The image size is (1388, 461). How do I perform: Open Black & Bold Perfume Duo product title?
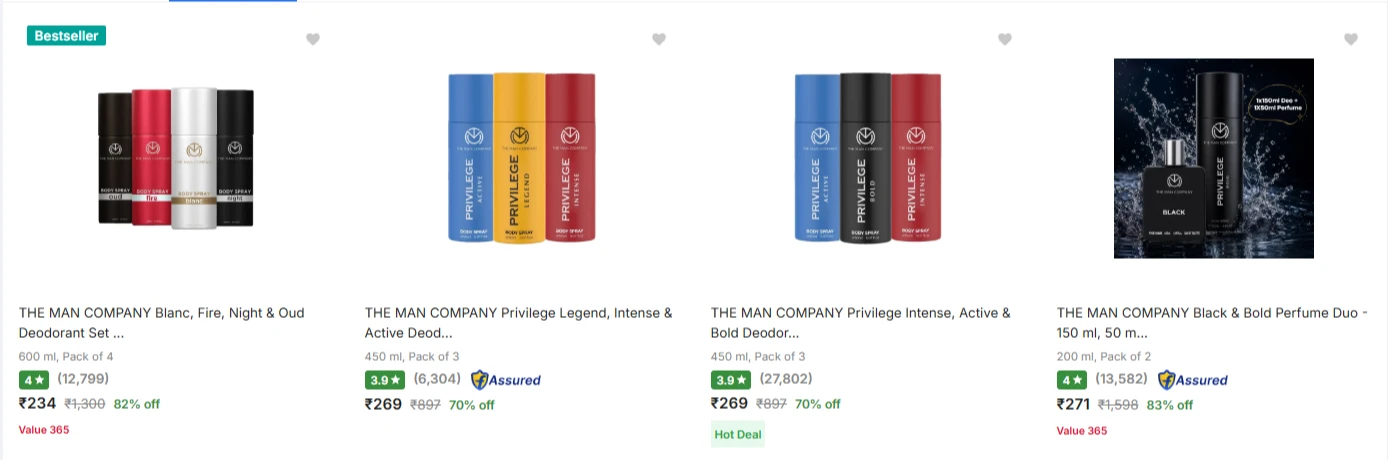[x=1212, y=322]
